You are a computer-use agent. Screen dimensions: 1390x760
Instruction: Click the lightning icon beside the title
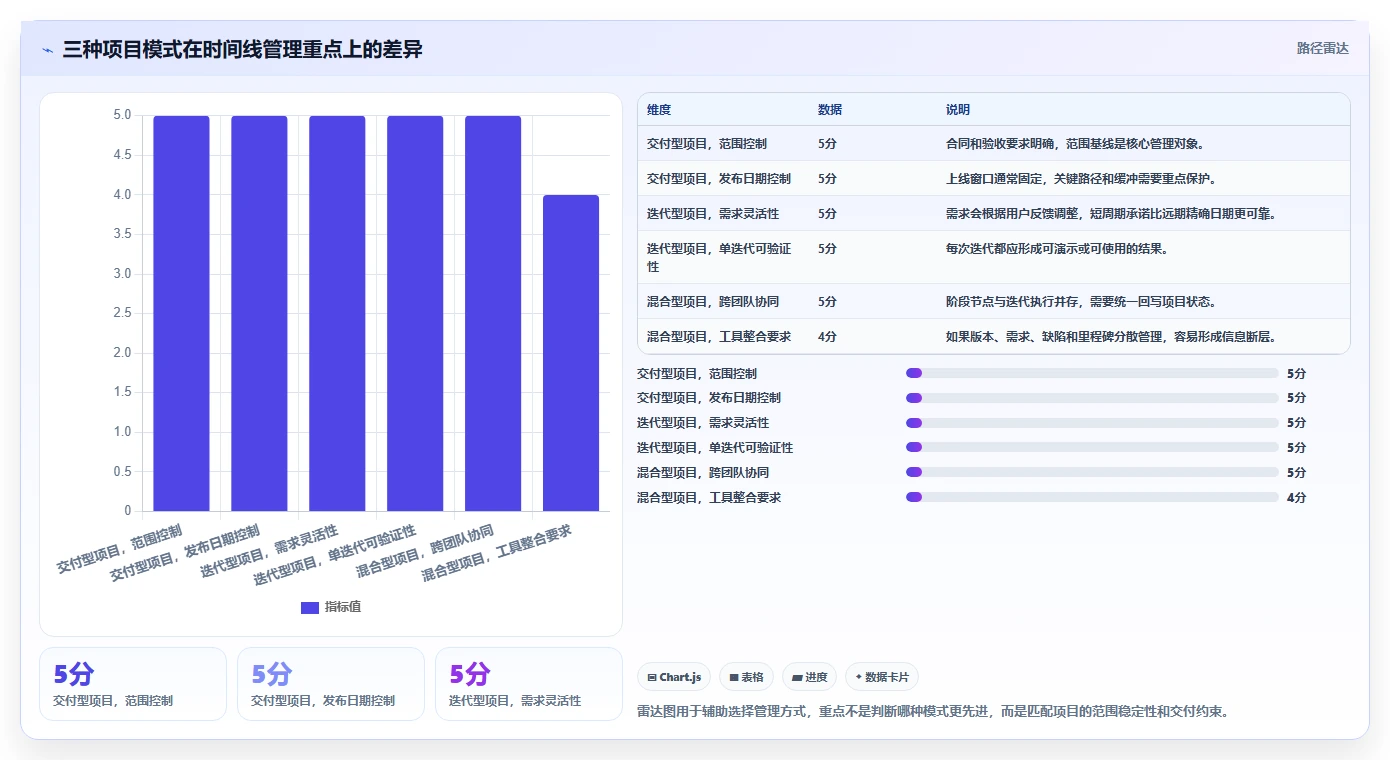(48, 50)
